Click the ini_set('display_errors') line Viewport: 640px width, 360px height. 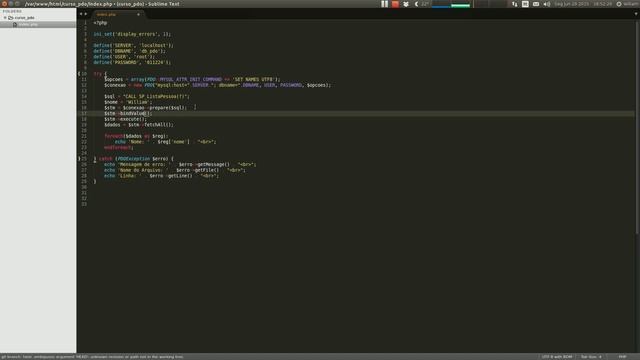pos(132,34)
